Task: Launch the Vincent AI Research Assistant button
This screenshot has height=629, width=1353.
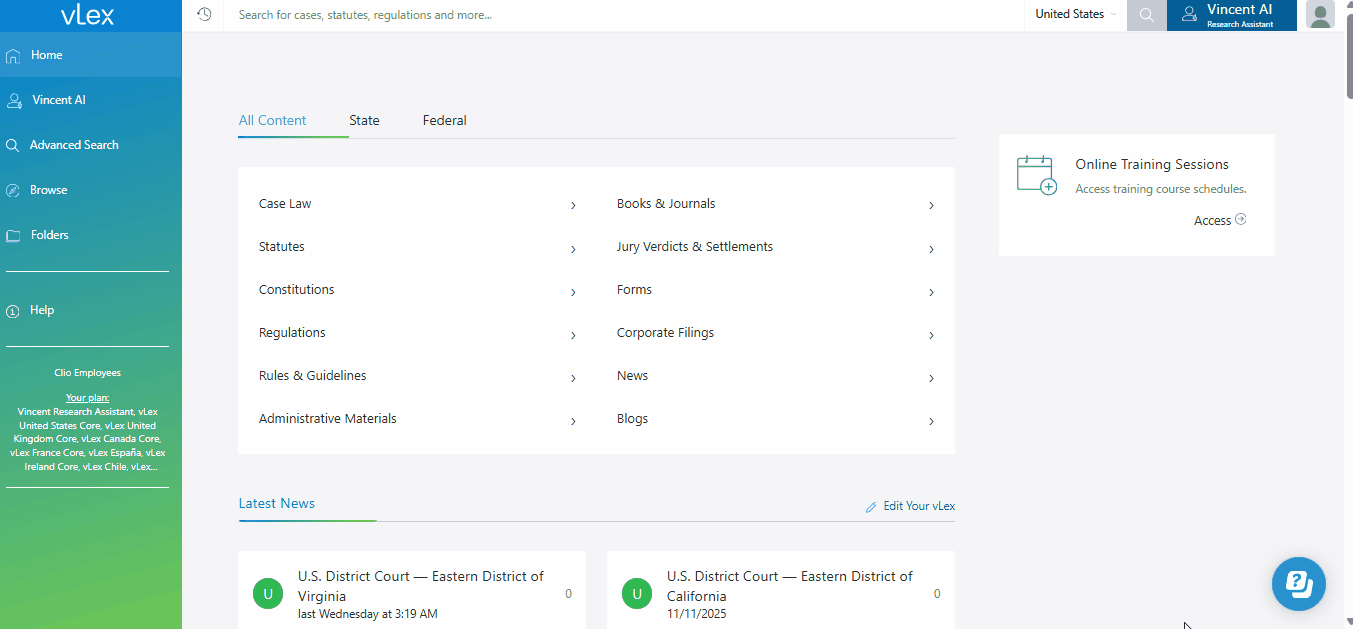Action: [1231, 15]
